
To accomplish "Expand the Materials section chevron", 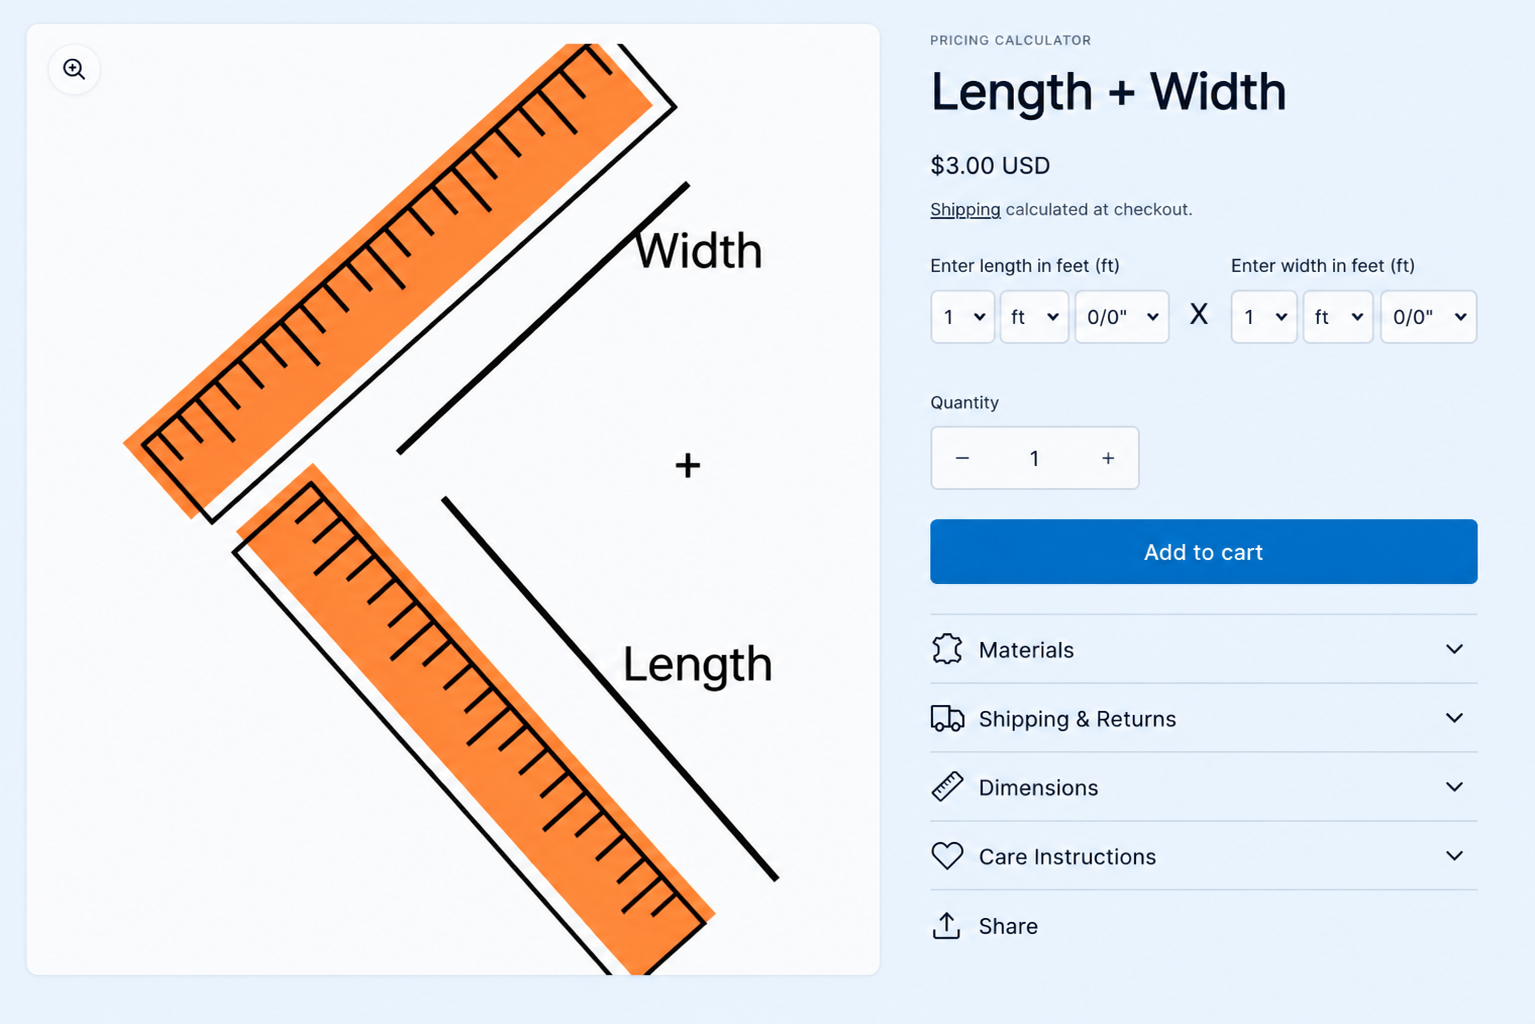I will point(1454,649).
